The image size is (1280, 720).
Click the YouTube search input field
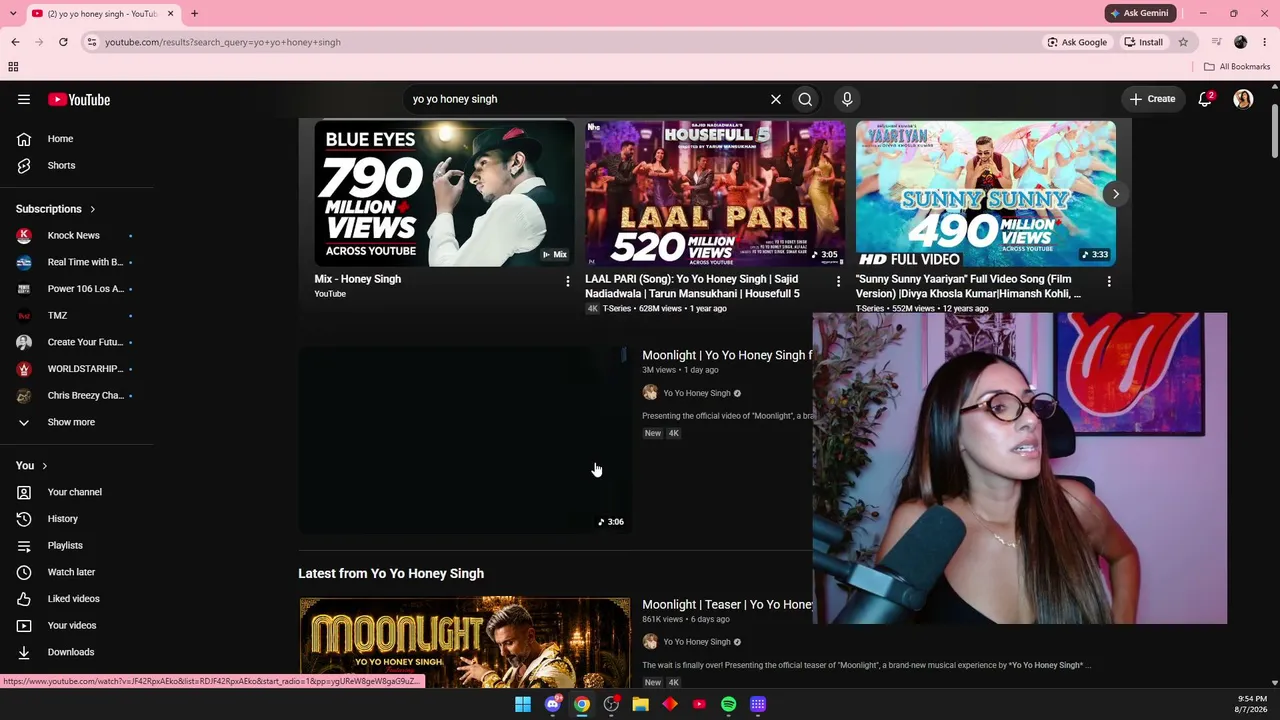coord(585,99)
